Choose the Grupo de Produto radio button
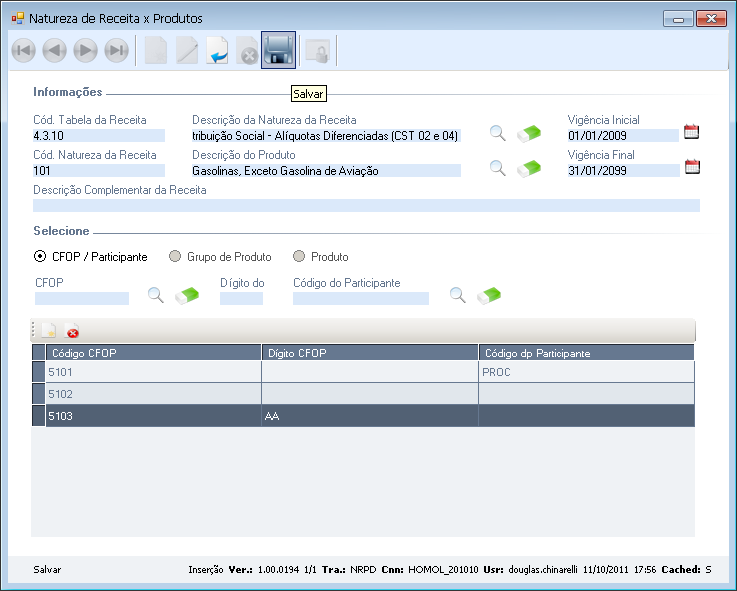Viewport: 737px width, 591px height. (x=175, y=257)
